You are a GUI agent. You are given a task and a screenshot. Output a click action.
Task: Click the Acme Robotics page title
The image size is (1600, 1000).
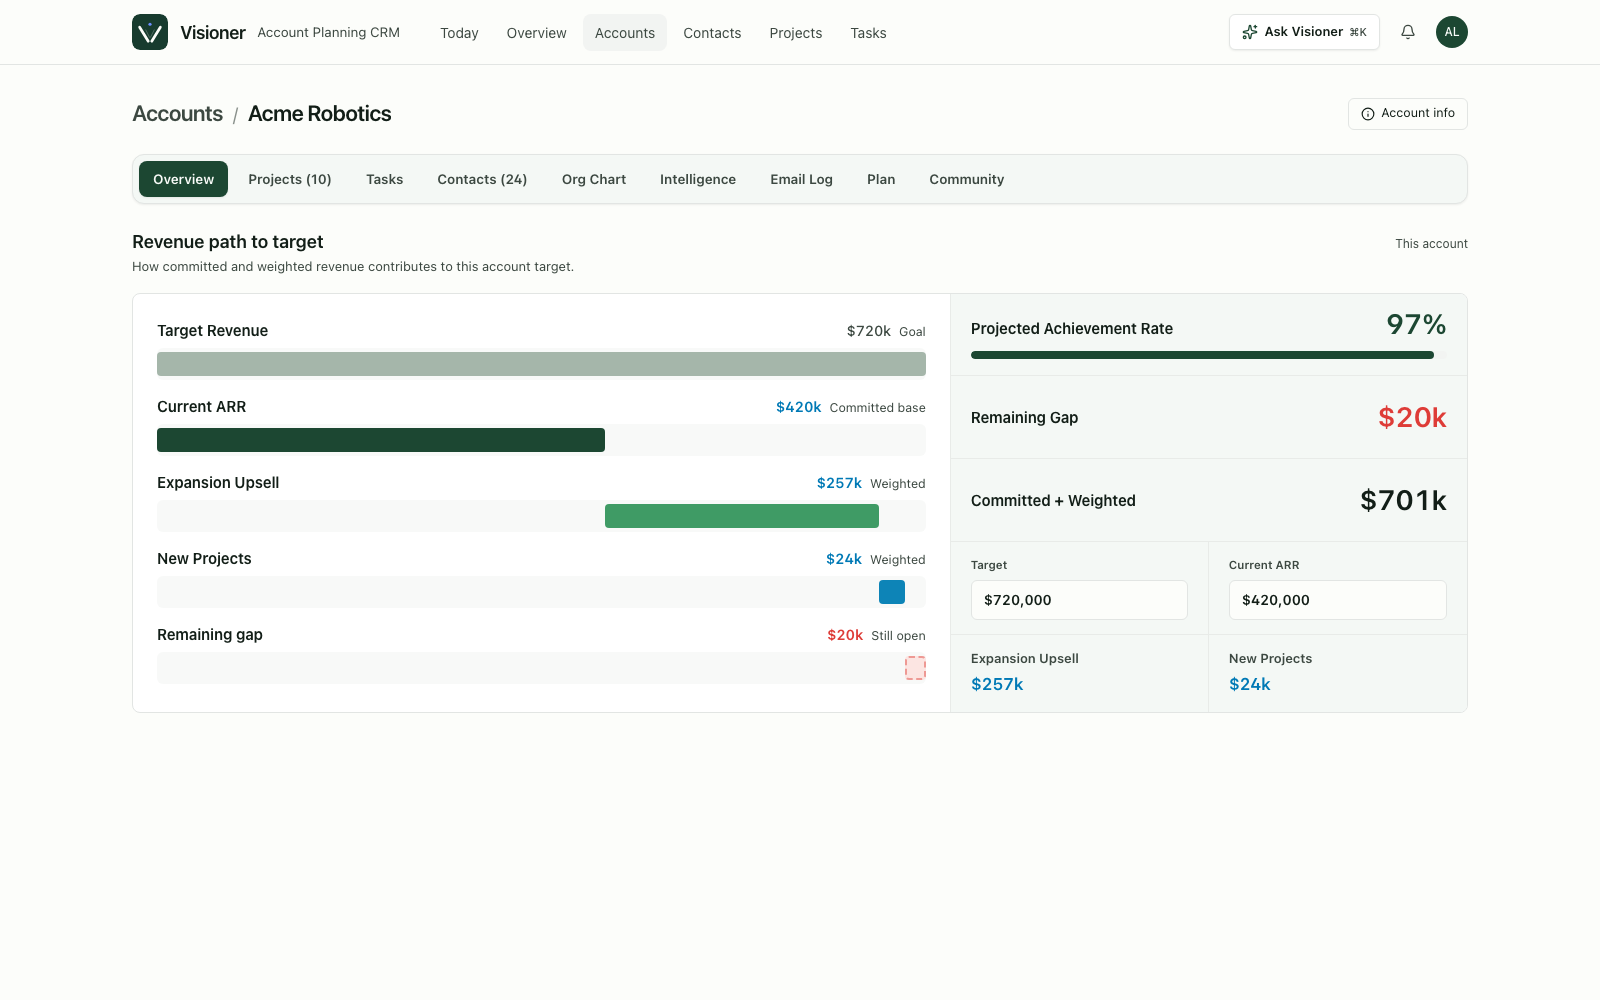pos(320,114)
